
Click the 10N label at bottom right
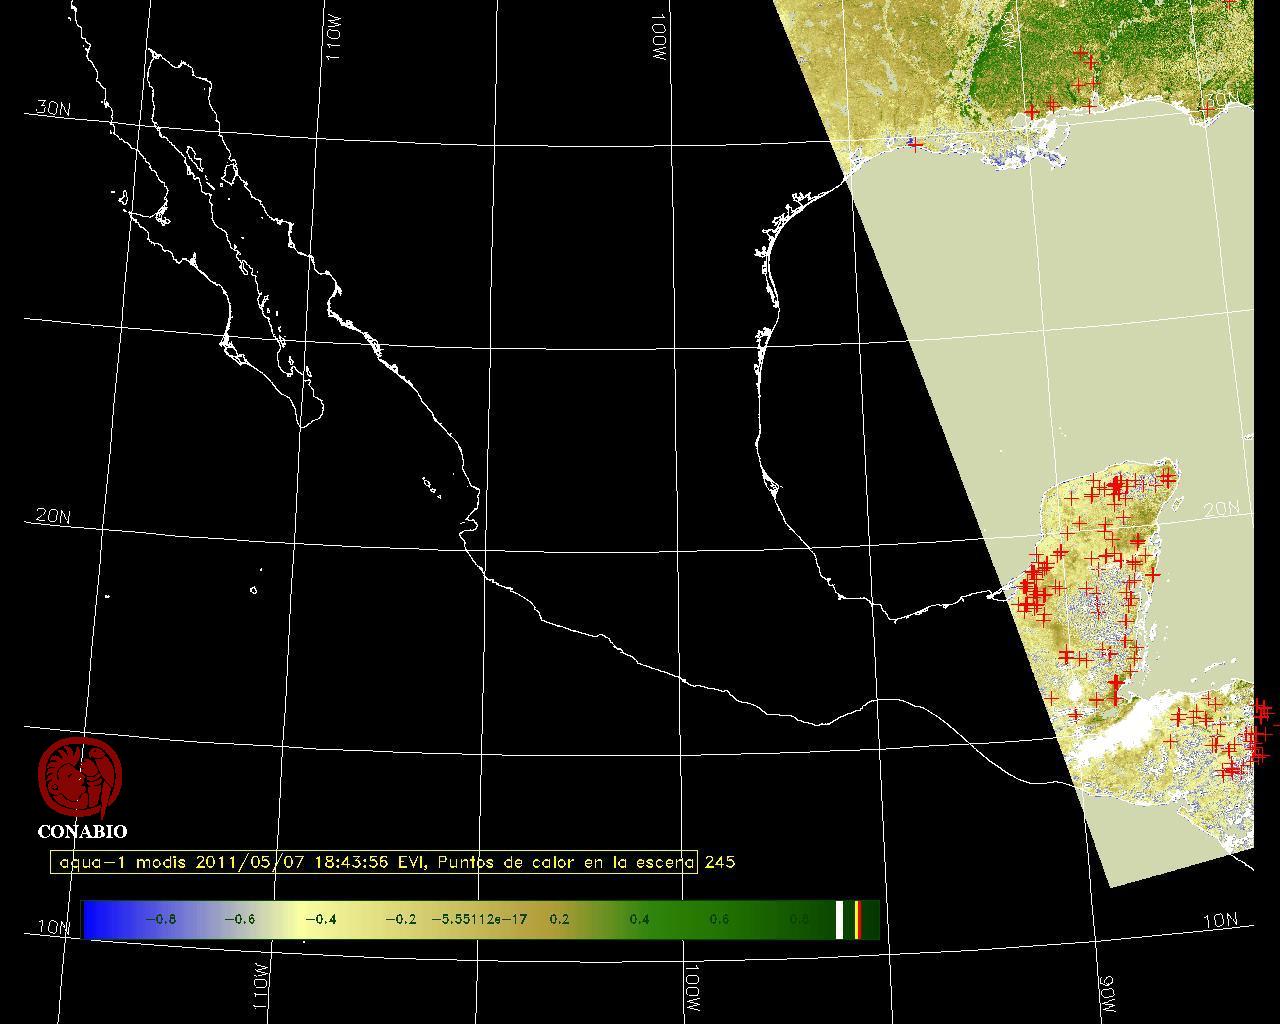point(1219,921)
